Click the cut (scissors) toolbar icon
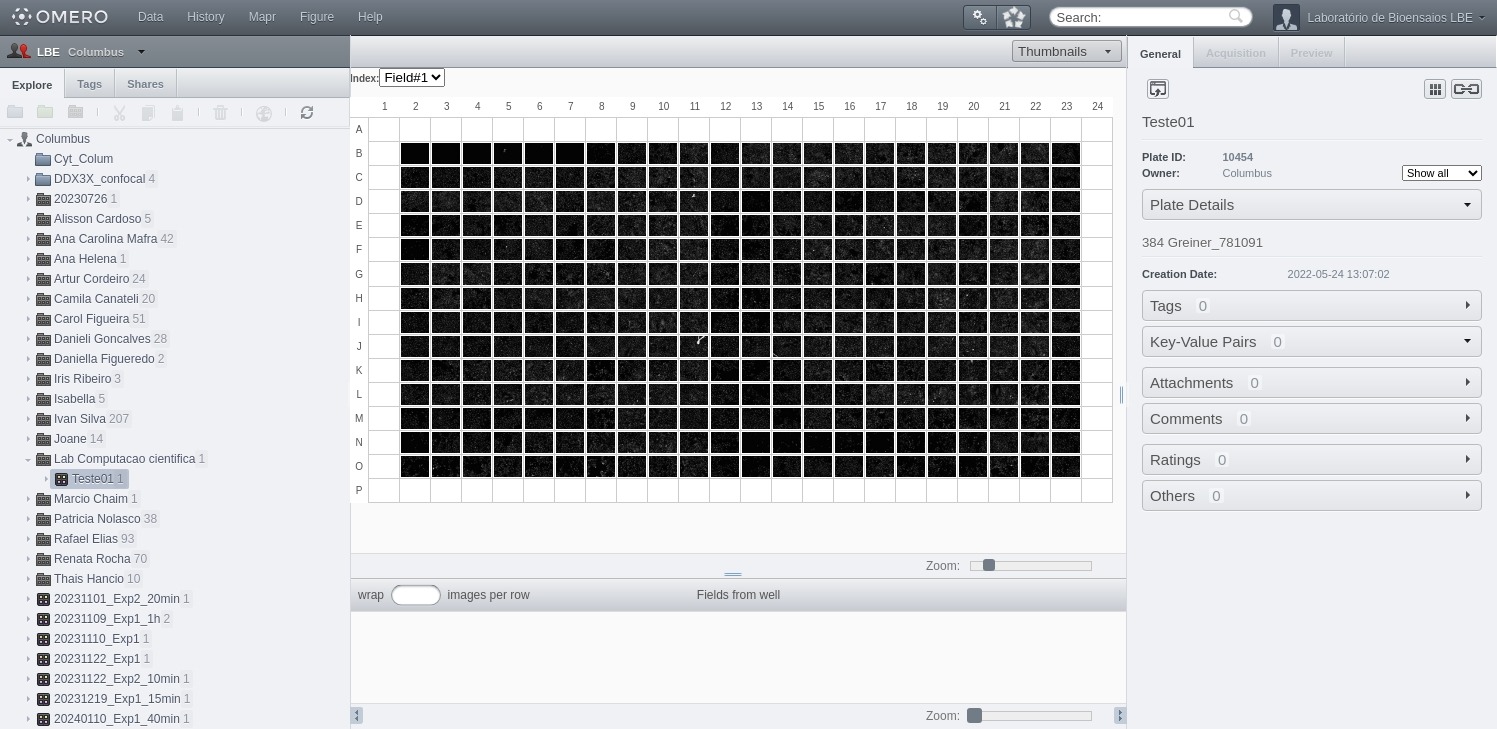The image size is (1497, 729). [118, 112]
